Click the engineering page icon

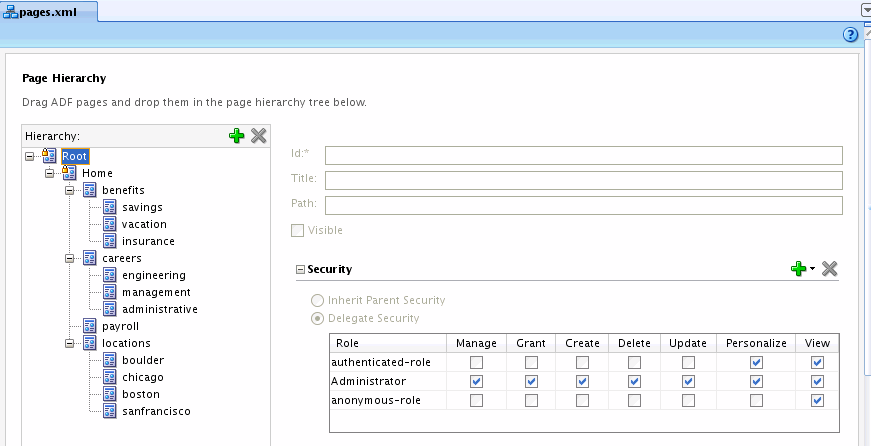click(x=109, y=275)
